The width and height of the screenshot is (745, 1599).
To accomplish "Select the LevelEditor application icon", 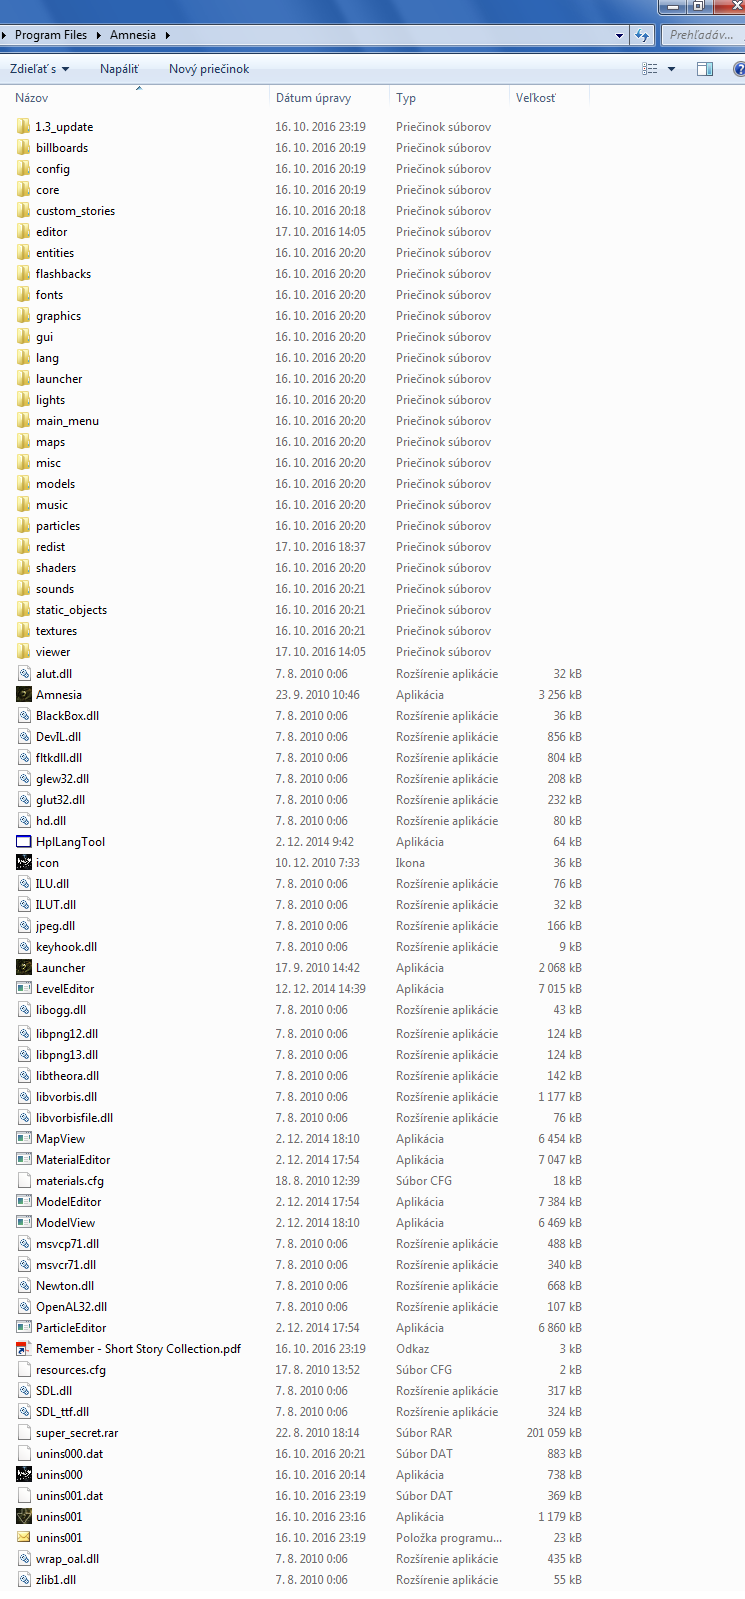I will (24, 989).
